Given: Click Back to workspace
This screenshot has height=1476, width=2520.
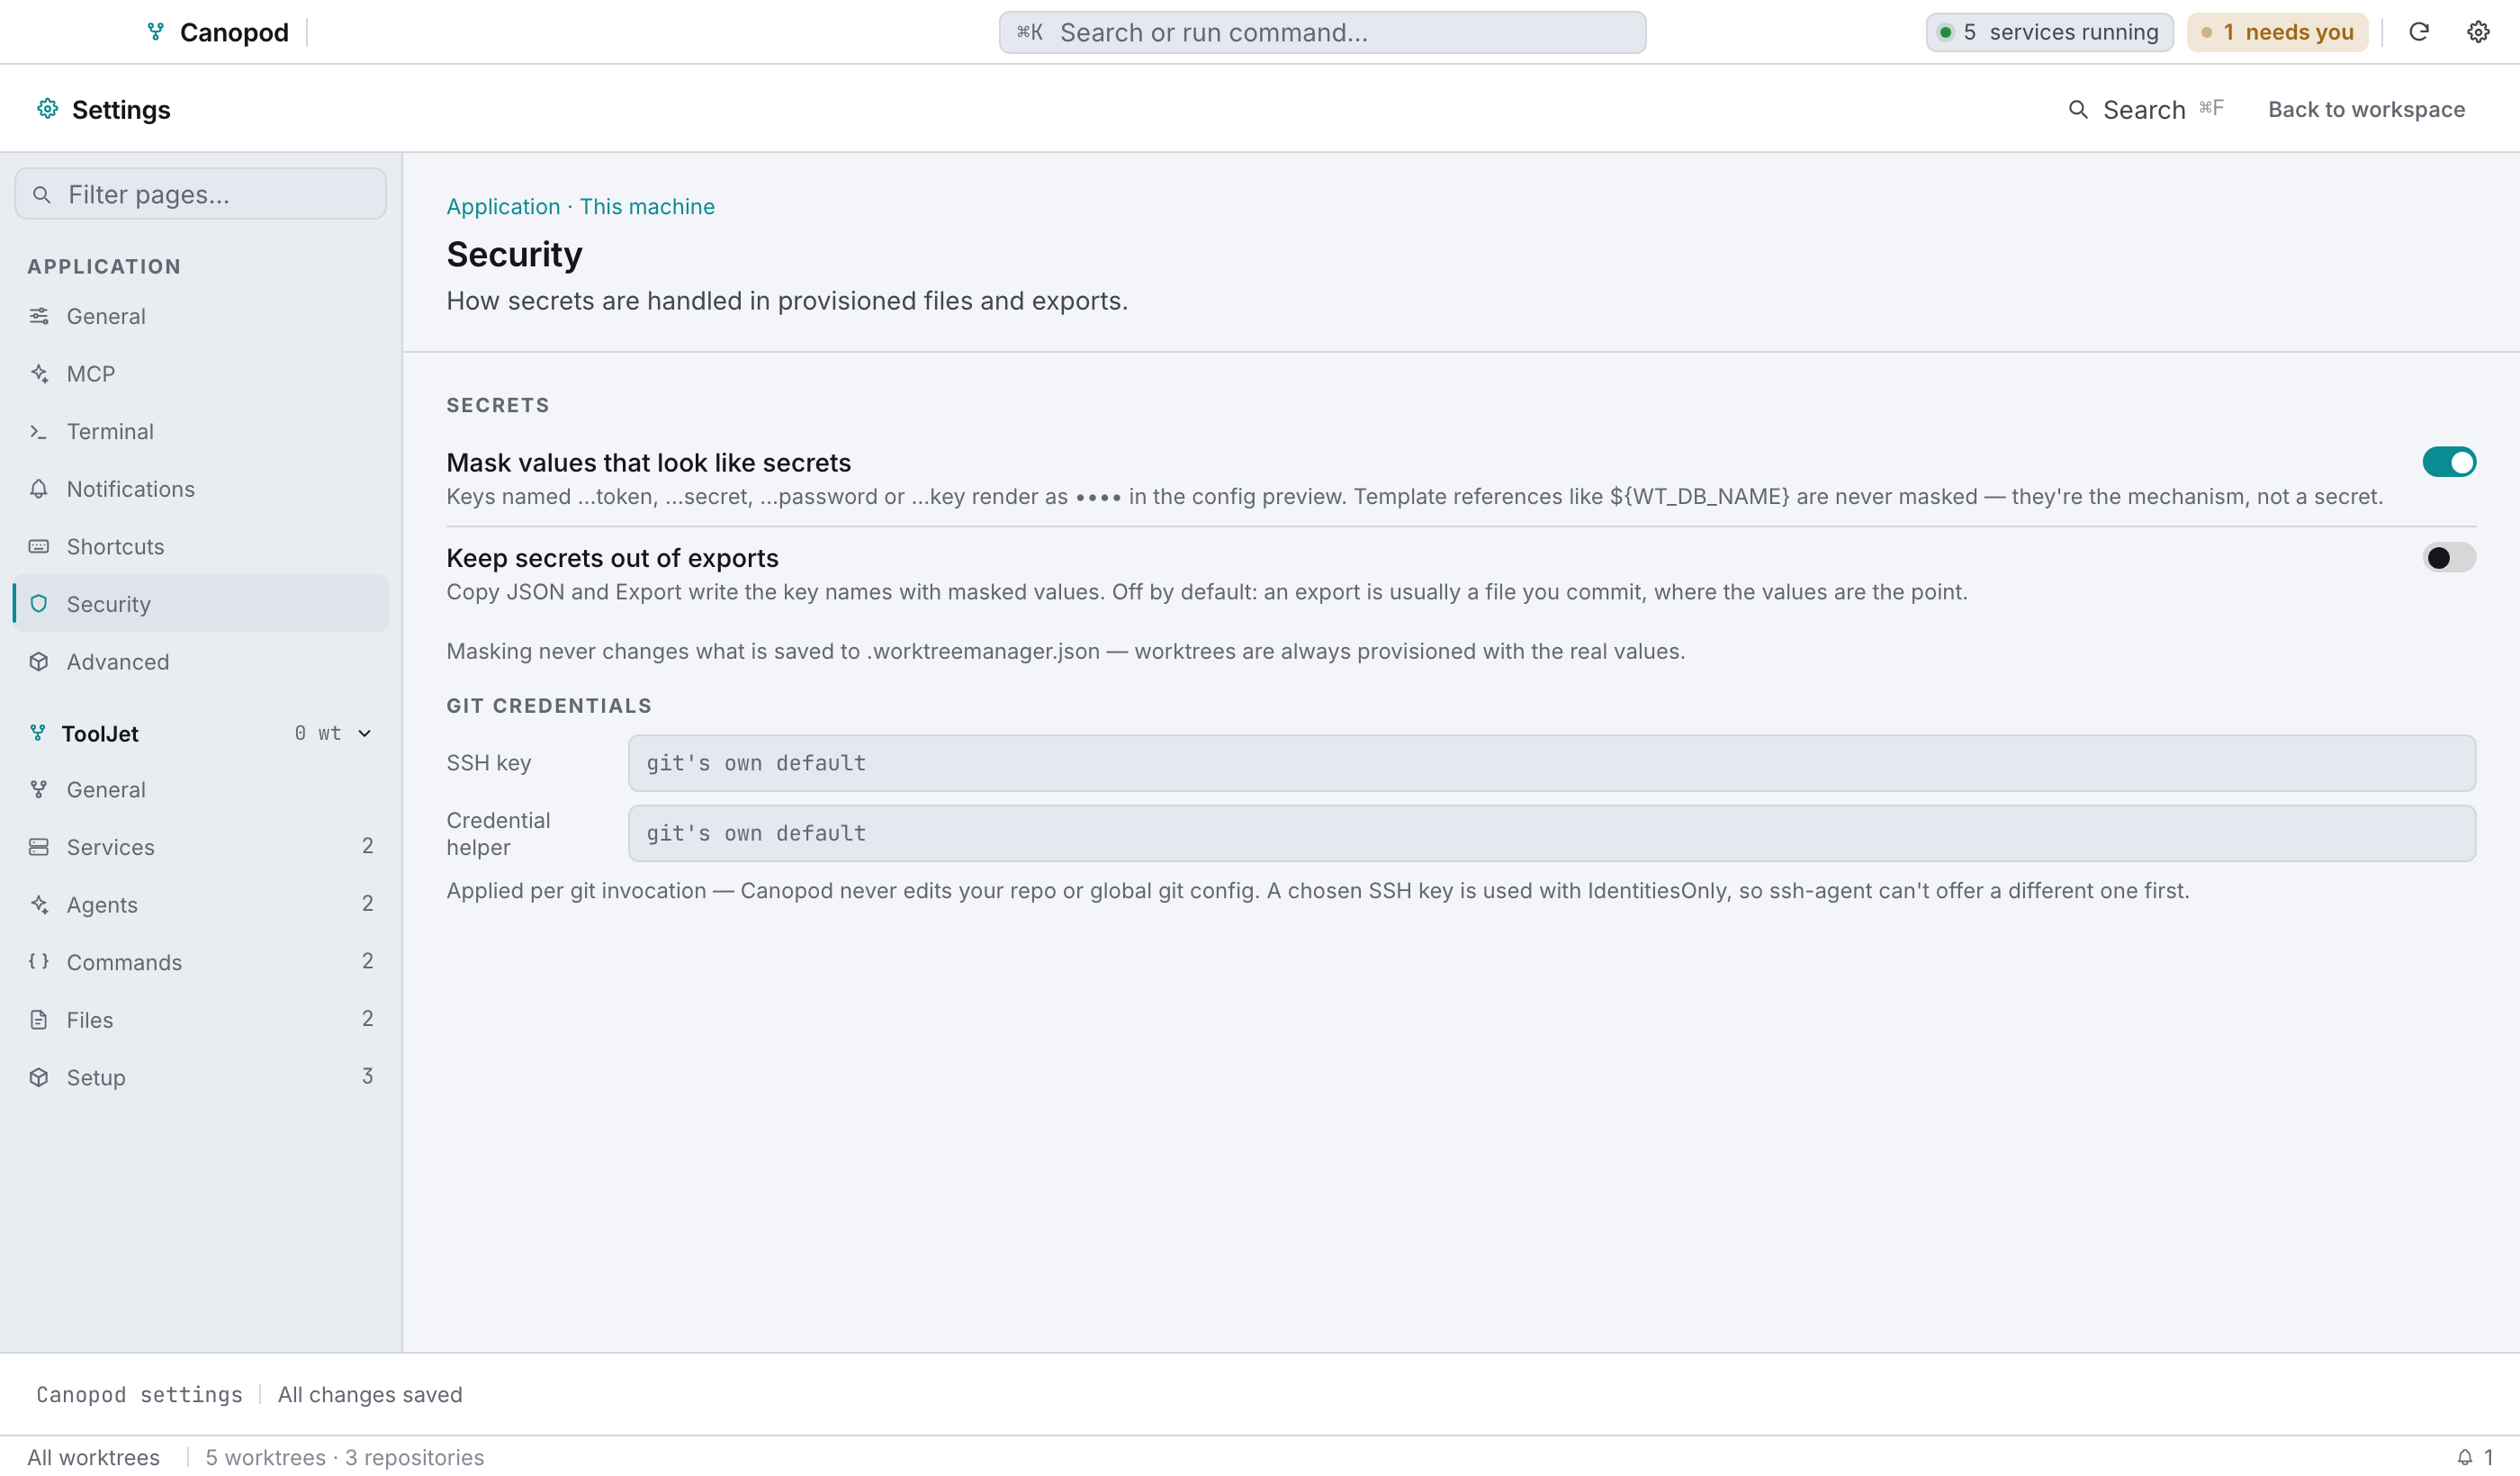Looking at the screenshot, I should [2366, 109].
